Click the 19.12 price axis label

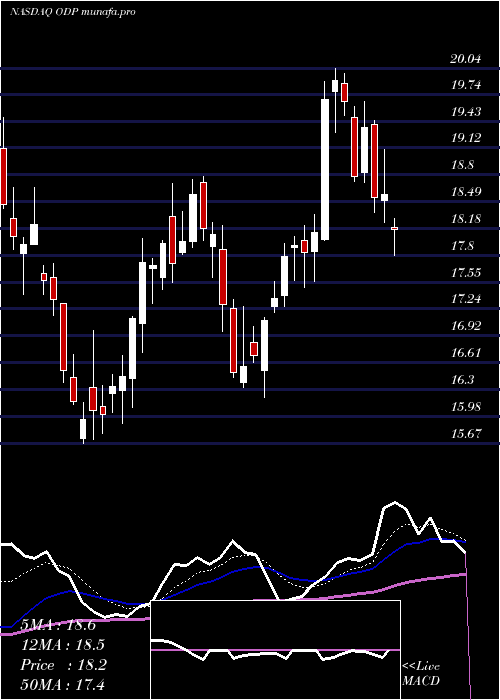(466, 138)
